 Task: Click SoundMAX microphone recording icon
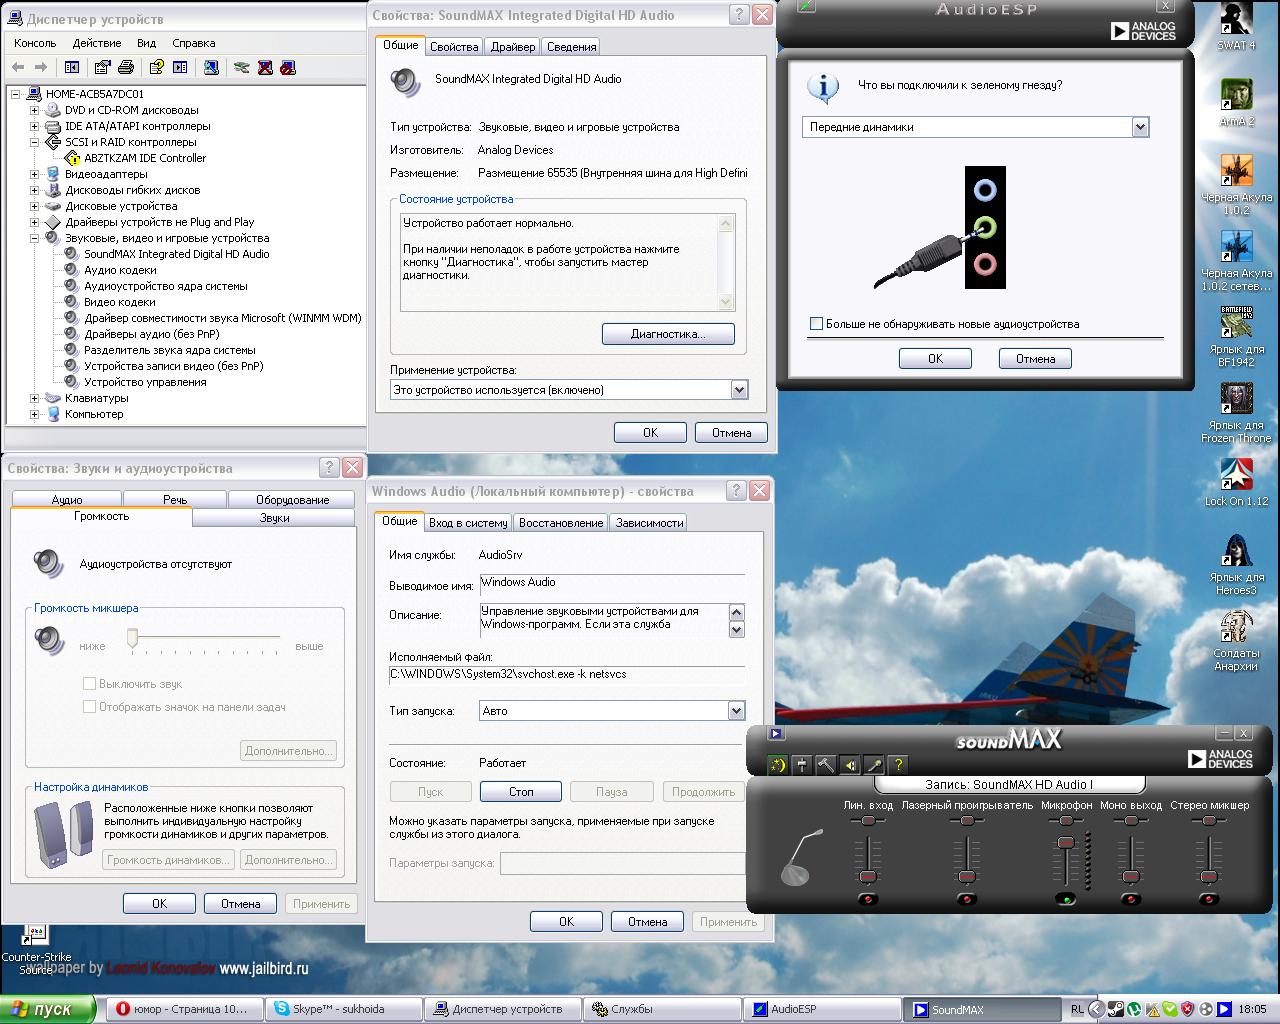click(874, 765)
